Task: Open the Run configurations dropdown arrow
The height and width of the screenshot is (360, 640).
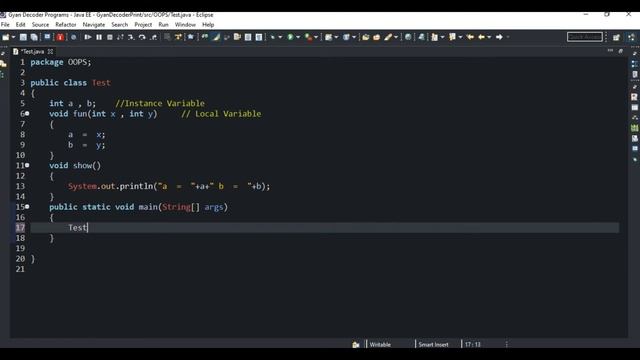Action: [298, 37]
